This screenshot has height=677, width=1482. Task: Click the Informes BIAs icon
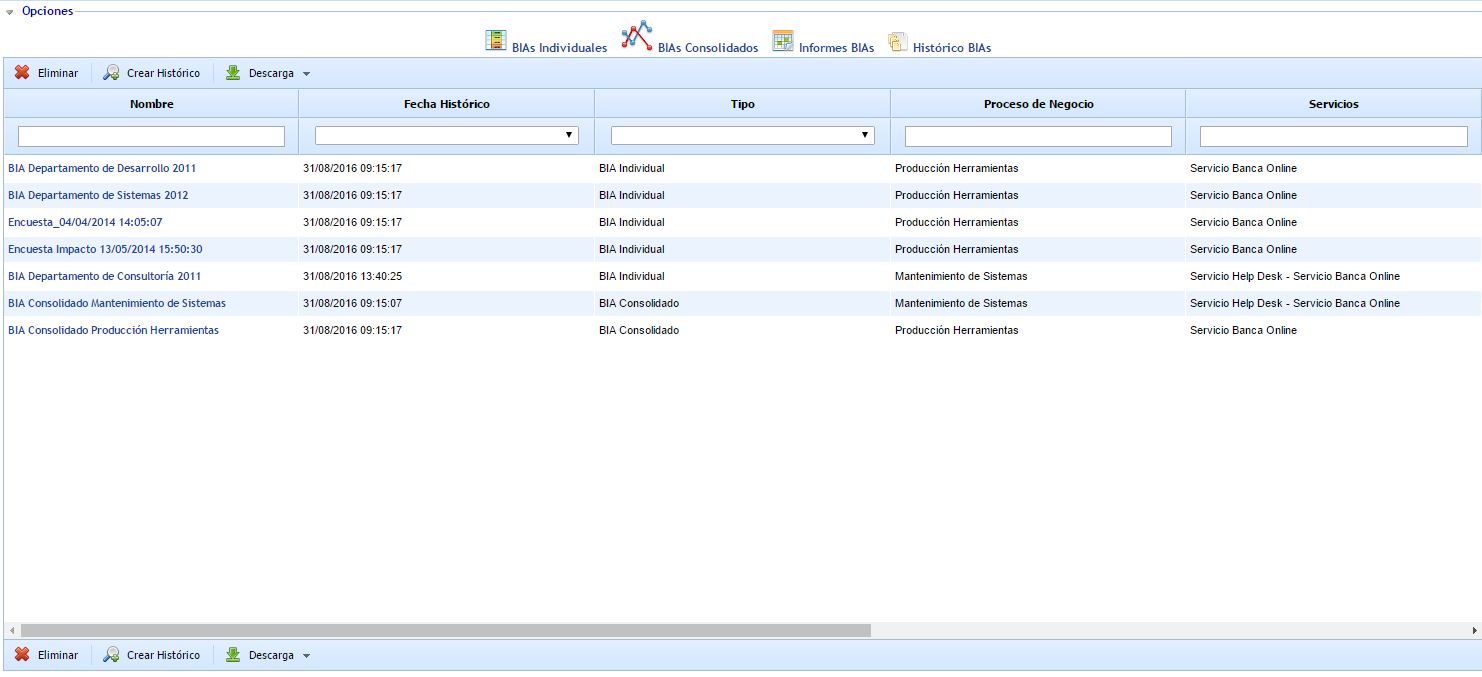coord(782,41)
